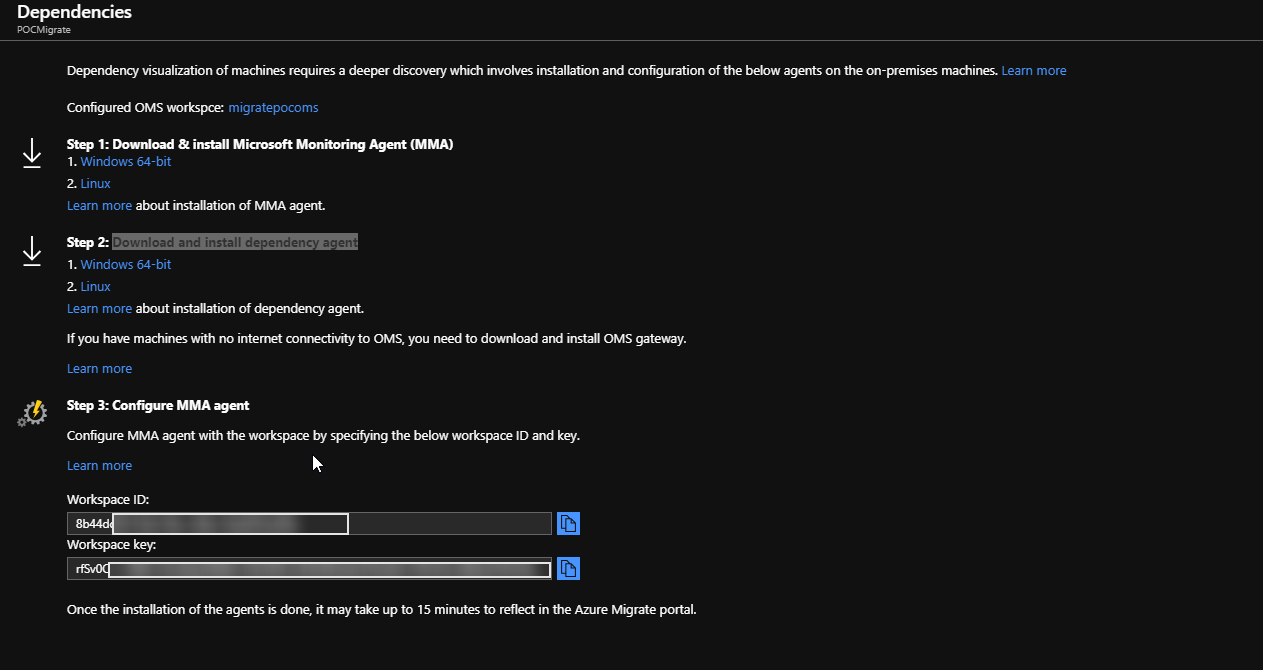Viewport: 1263px width, 670px height.
Task: Select the Workspace ID input field
Action: click(230, 523)
